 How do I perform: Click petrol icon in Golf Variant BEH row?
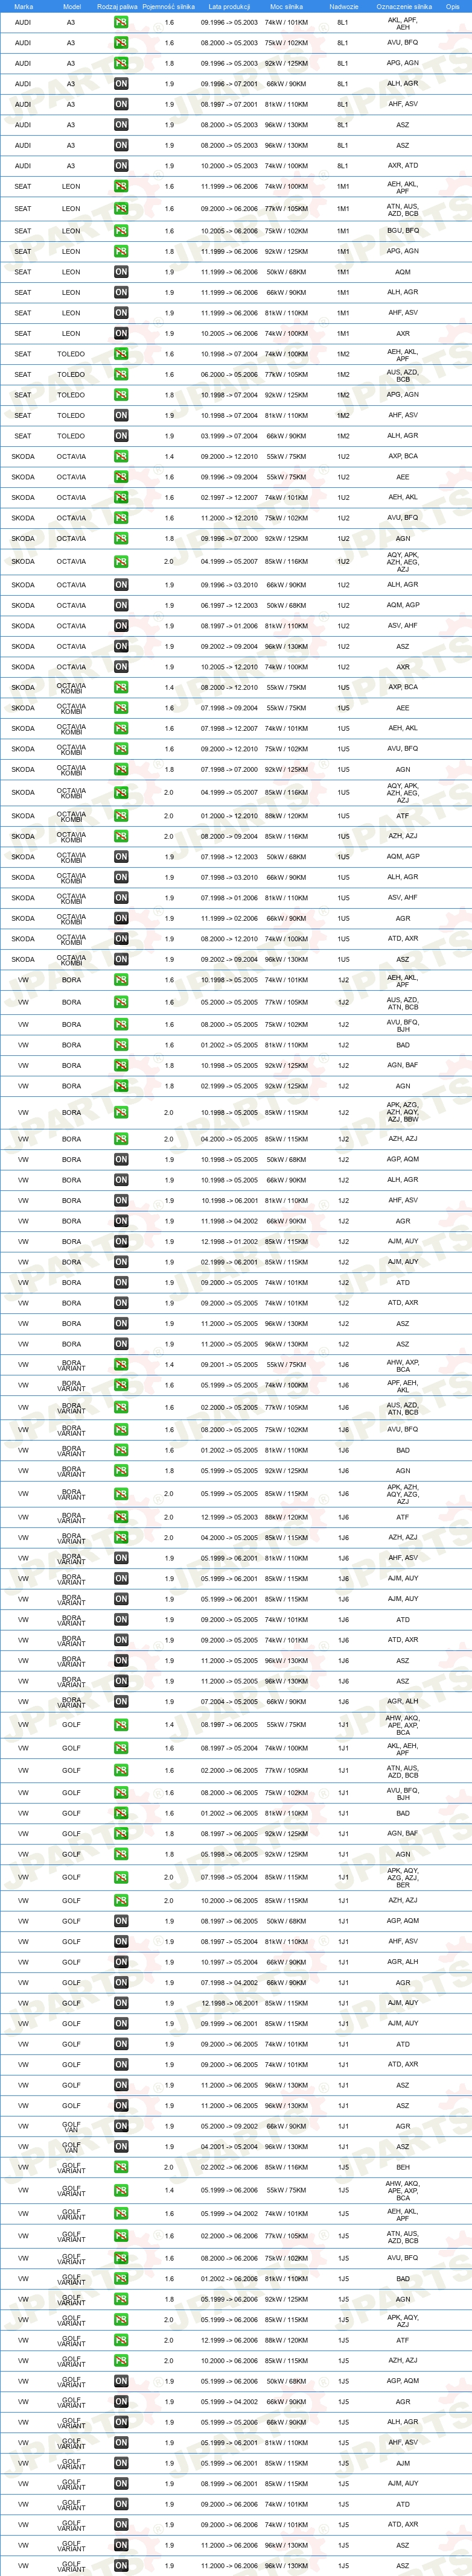(x=120, y=2168)
